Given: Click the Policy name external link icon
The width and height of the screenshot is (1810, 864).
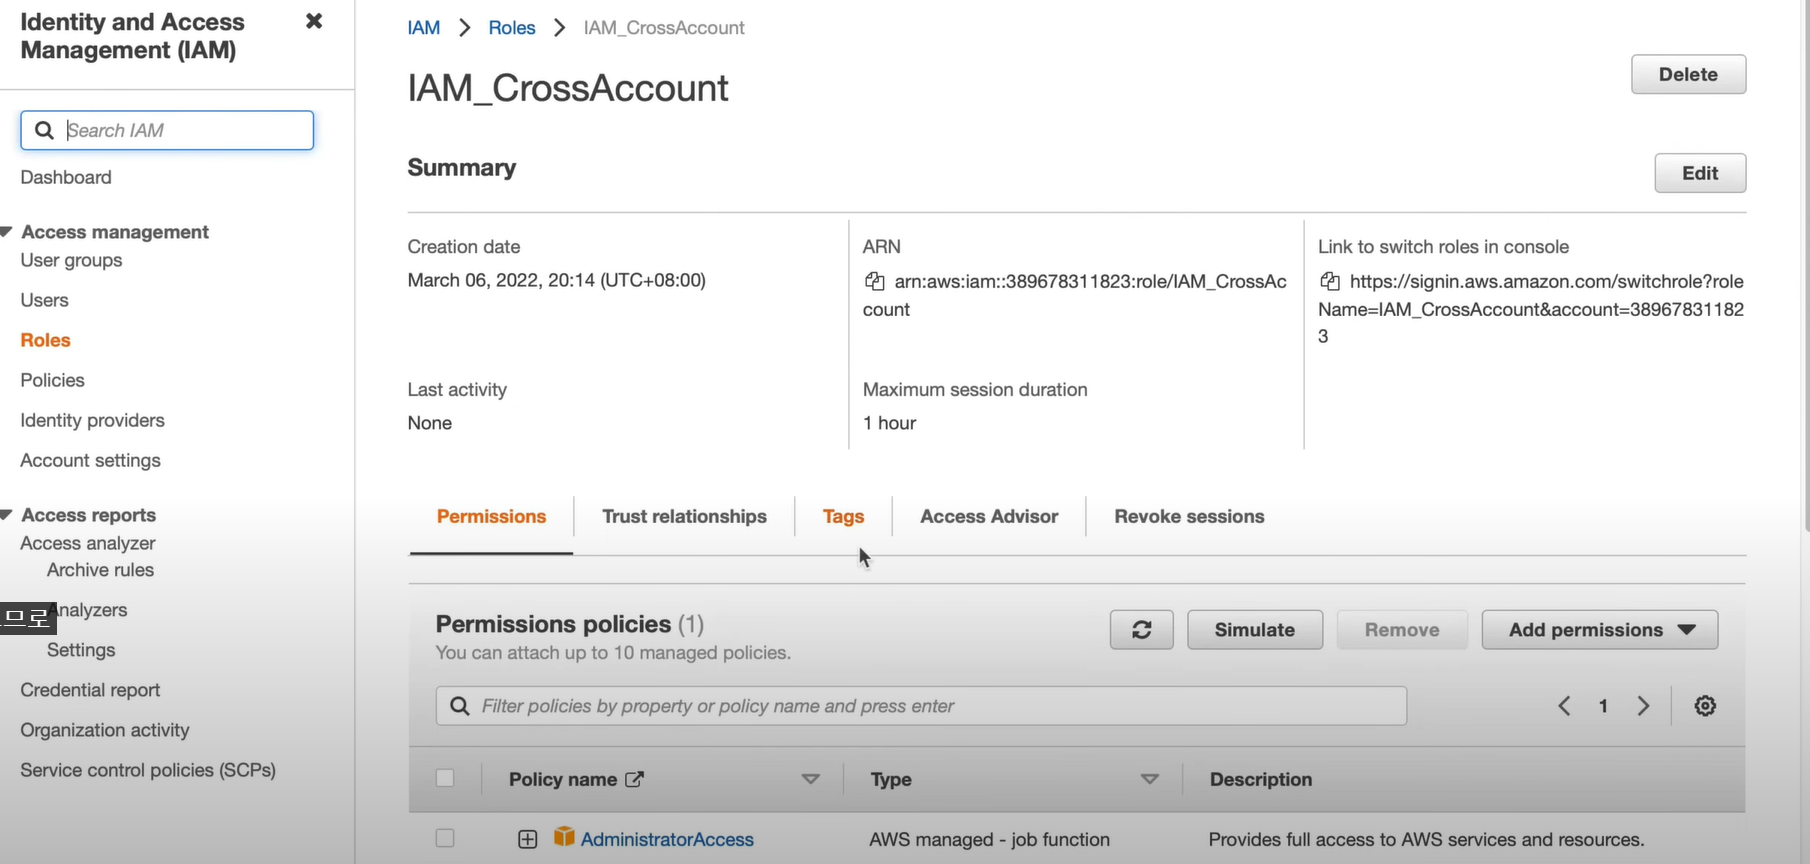Looking at the screenshot, I should pos(634,779).
